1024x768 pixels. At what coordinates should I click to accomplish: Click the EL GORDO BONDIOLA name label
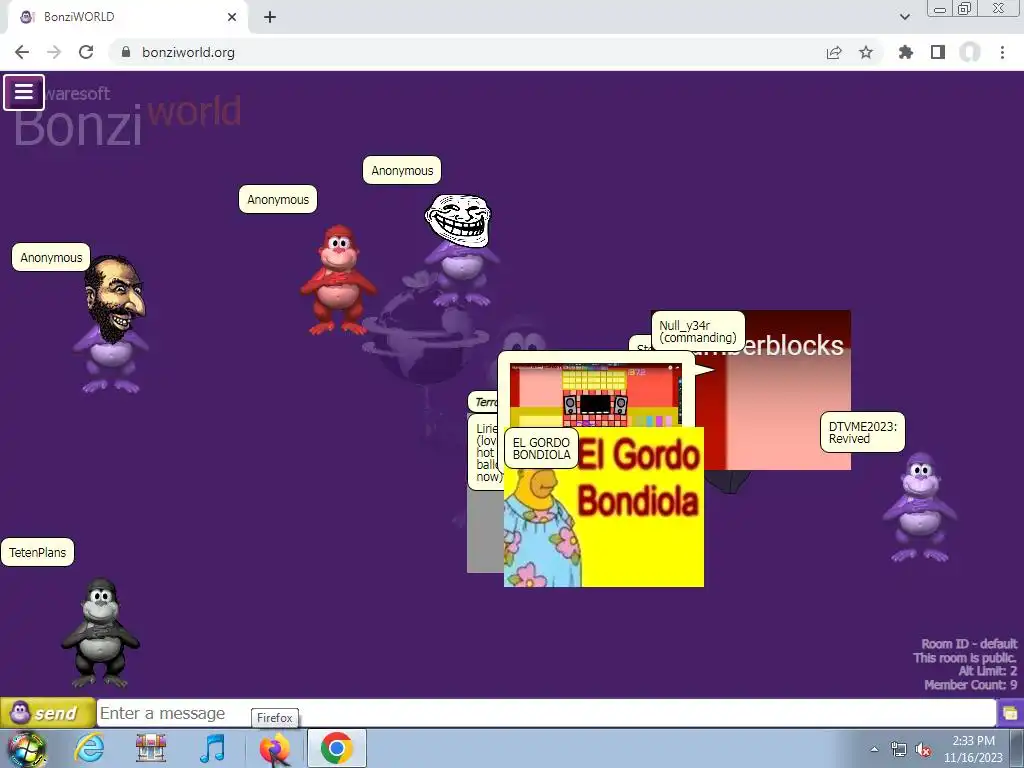click(541, 449)
